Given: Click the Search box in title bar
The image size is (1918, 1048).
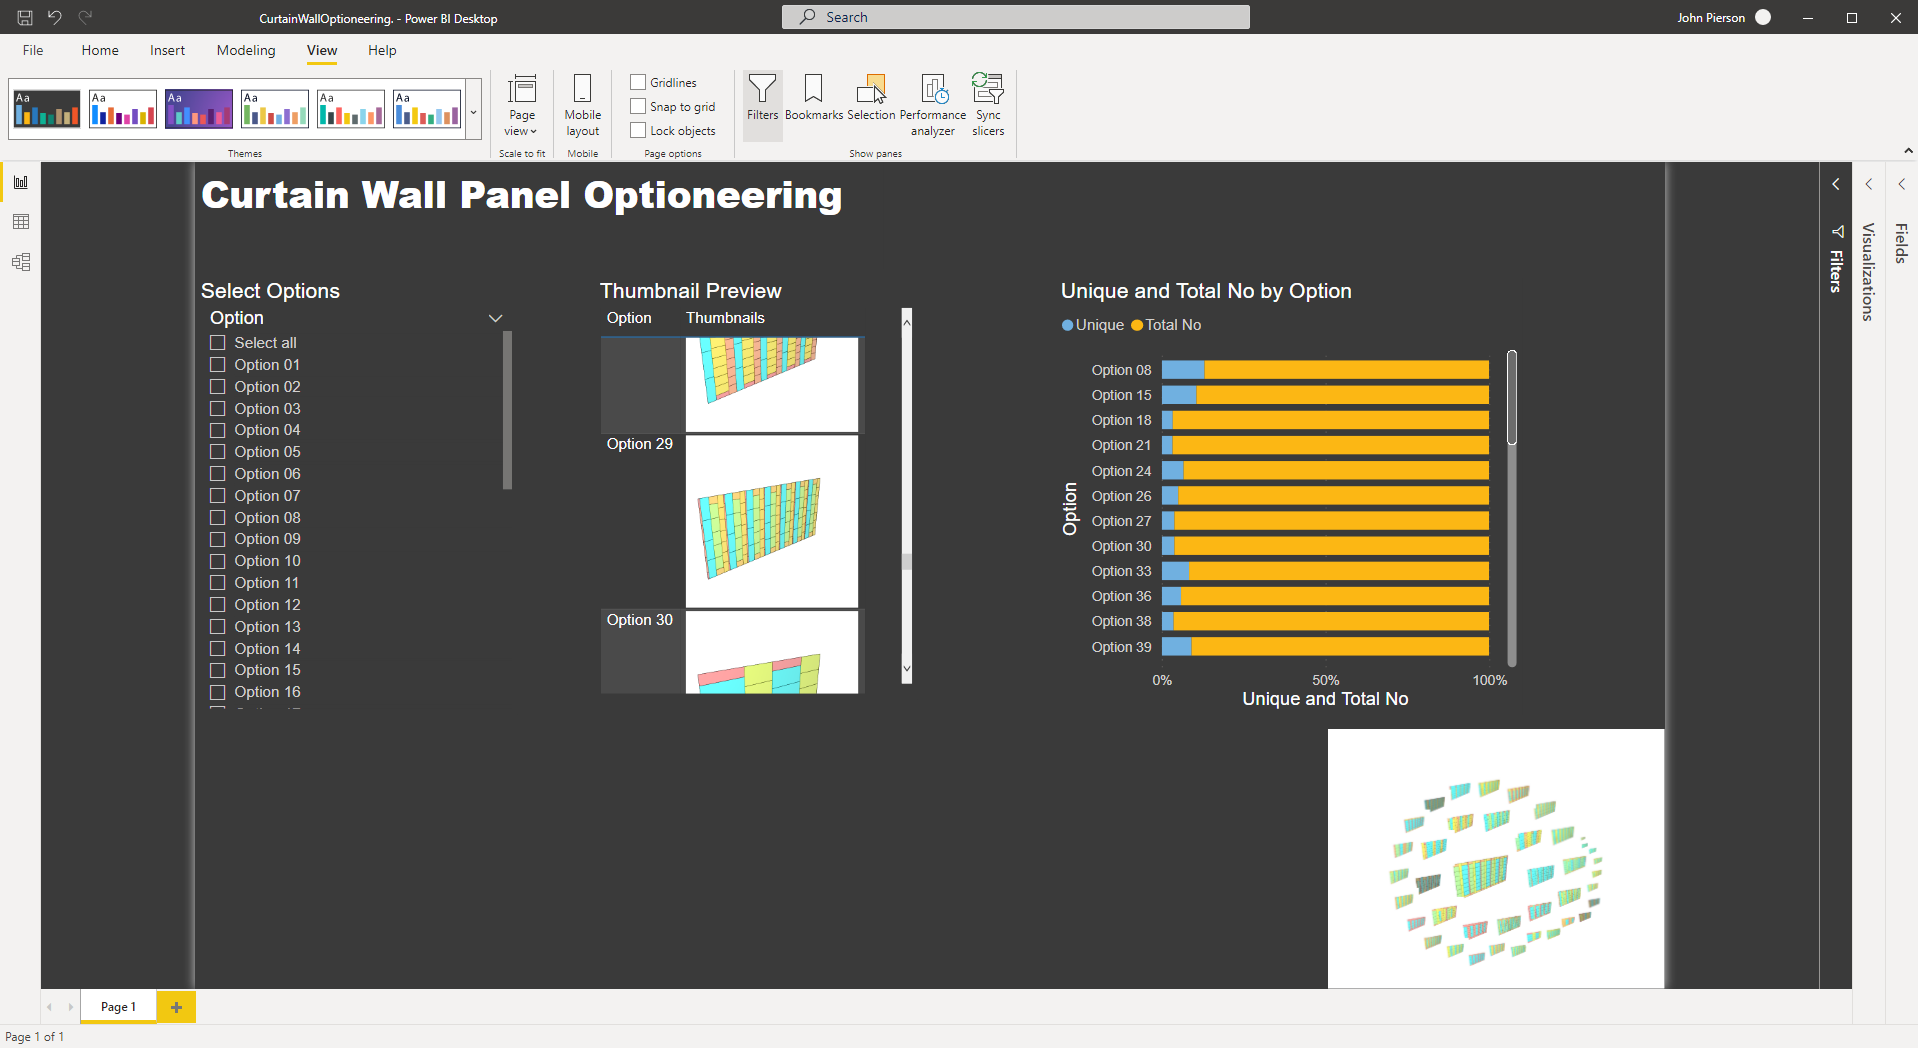Looking at the screenshot, I should [1015, 17].
